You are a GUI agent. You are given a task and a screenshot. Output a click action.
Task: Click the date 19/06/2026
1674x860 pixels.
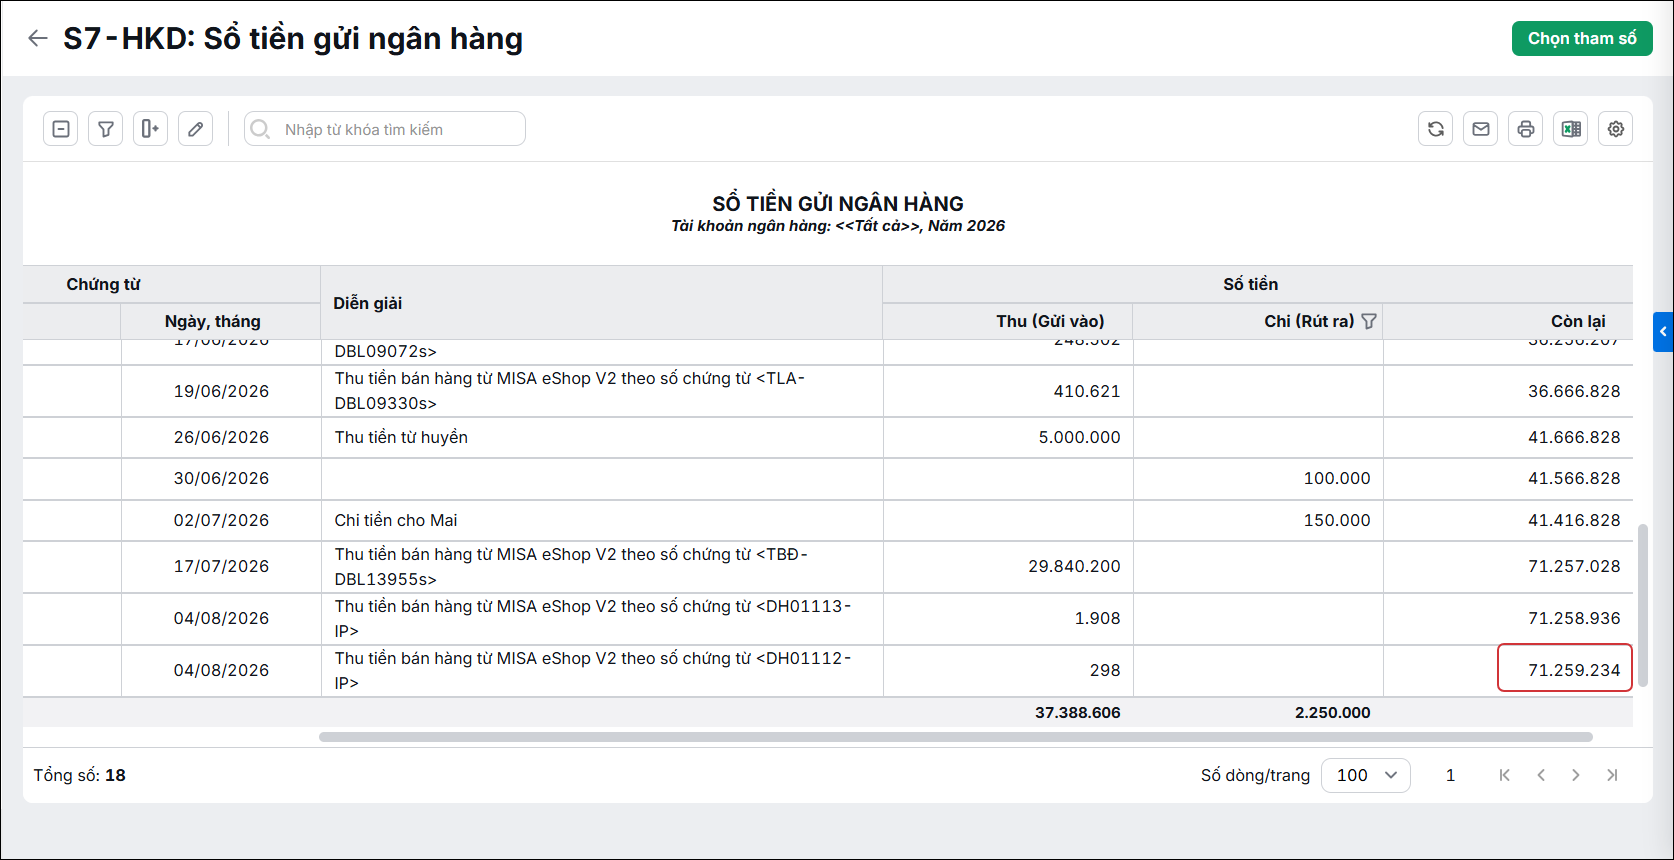click(x=221, y=391)
